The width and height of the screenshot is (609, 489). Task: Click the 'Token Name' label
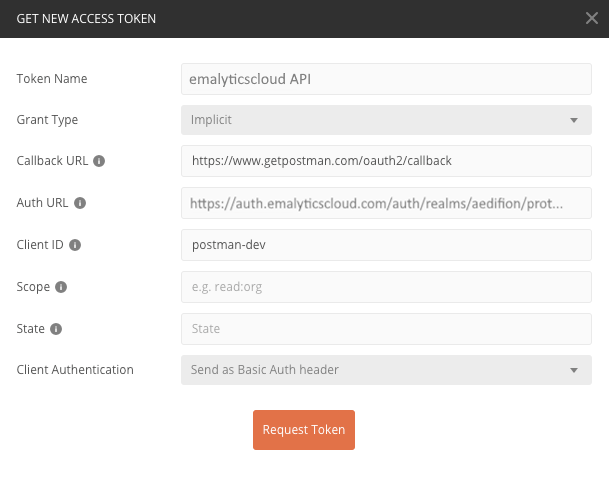point(52,78)
